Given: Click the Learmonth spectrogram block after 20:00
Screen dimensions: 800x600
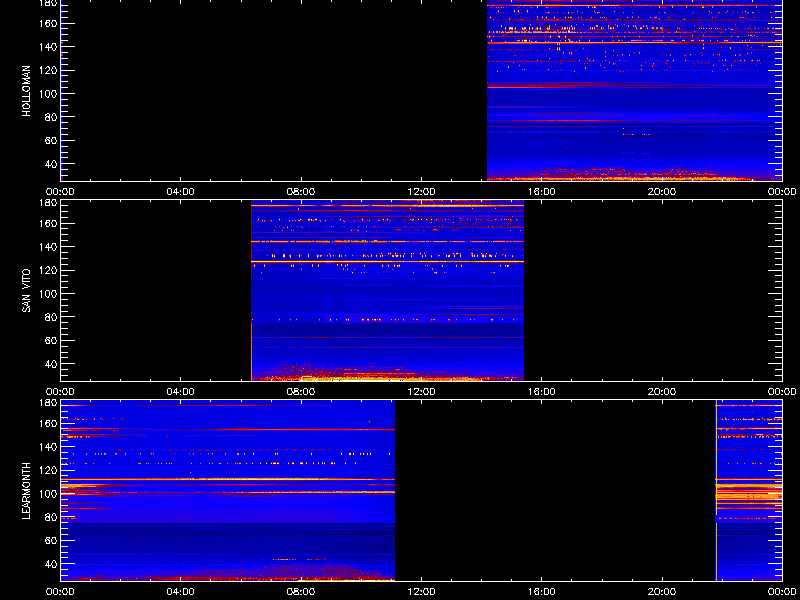Looking at the screenshot, I should coord(749,491).
